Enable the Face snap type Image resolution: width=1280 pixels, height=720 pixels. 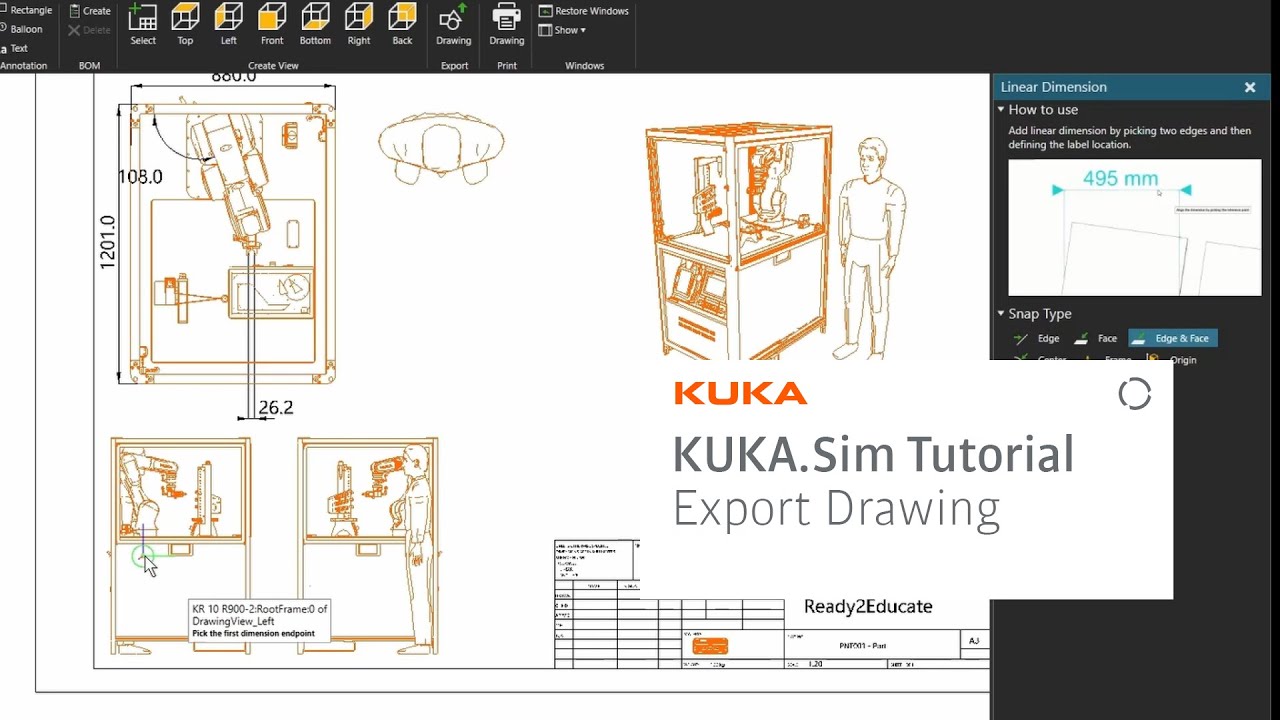click(1095, 338)
